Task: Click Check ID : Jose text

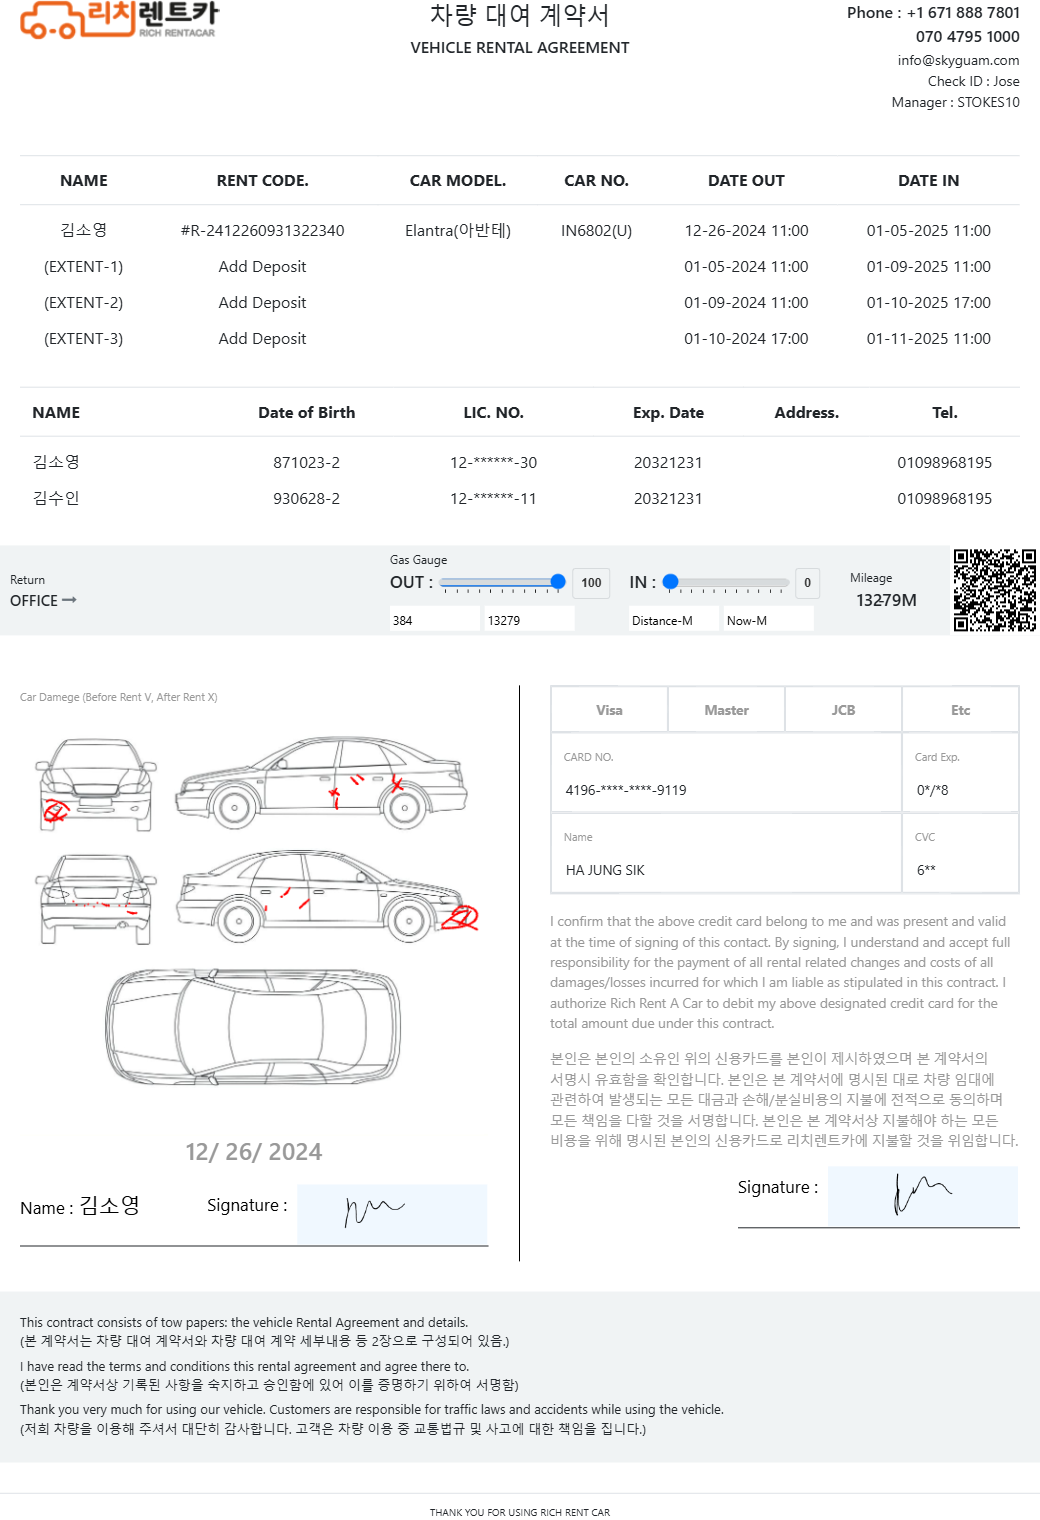Action: 973,81
